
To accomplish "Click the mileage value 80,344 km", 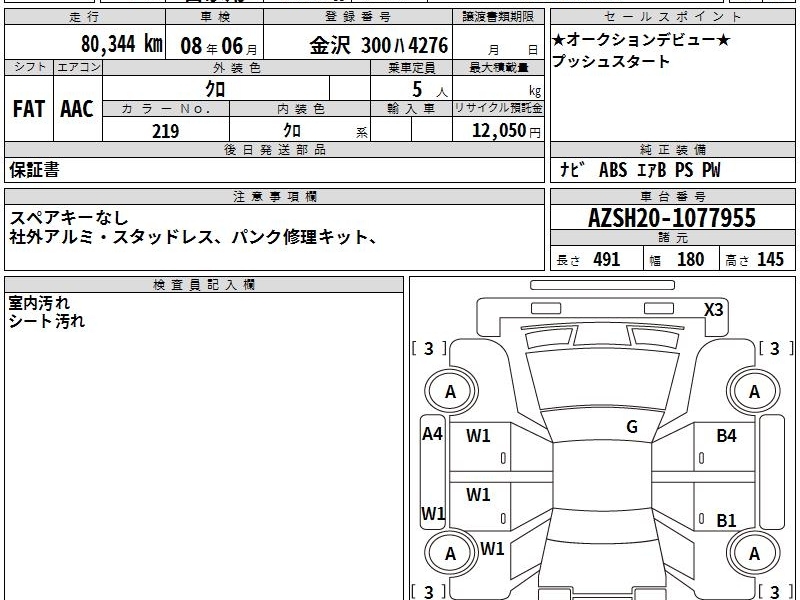I will coord(121,44).
